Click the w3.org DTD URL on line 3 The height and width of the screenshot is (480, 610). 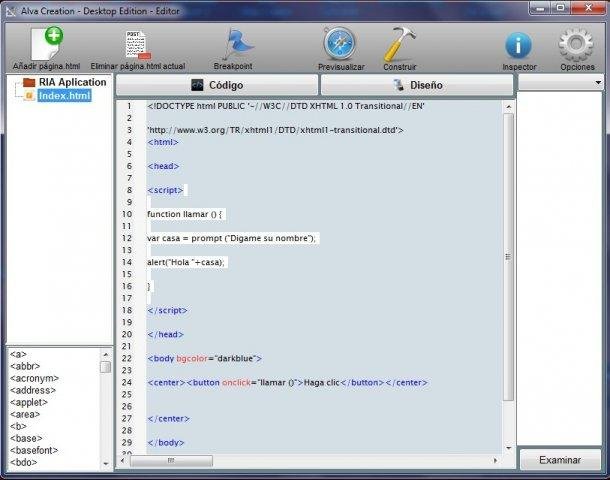click(x=275, y=130)
